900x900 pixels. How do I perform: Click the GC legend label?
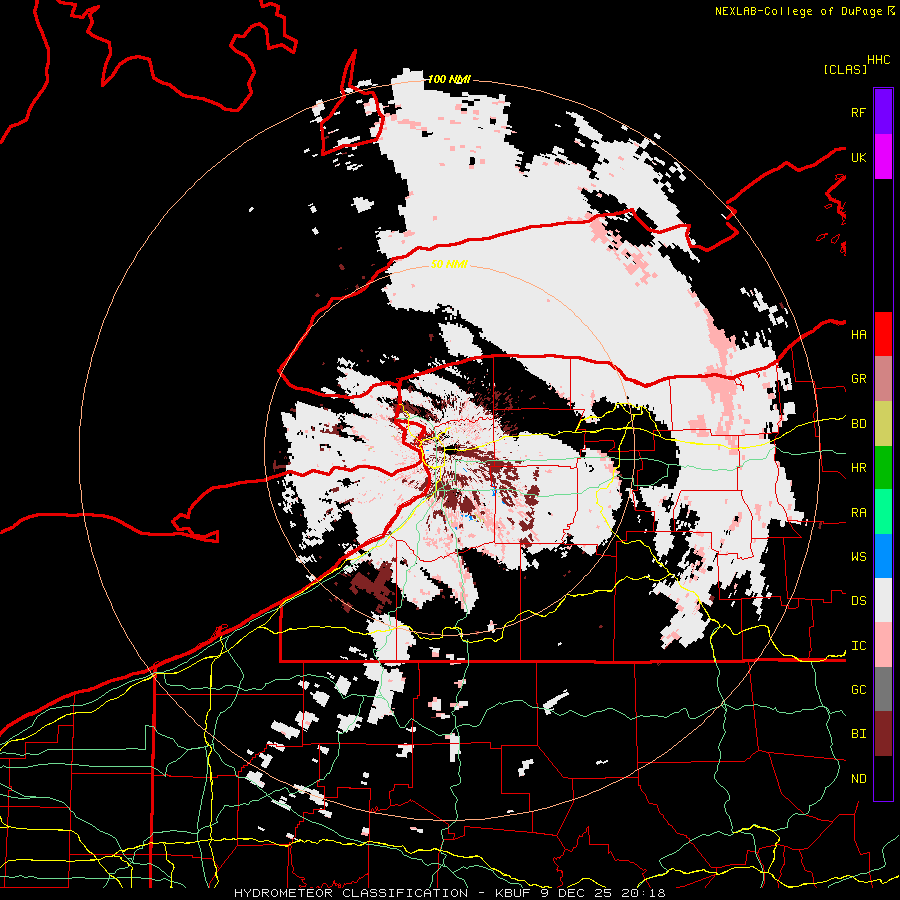click(x=858, y=689)
